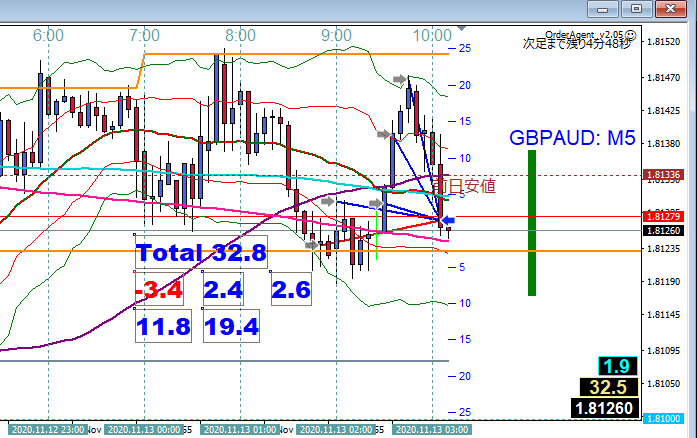Click the yellow 32.5 value box
Screen dimensions: 697x438
coord(609,387)
